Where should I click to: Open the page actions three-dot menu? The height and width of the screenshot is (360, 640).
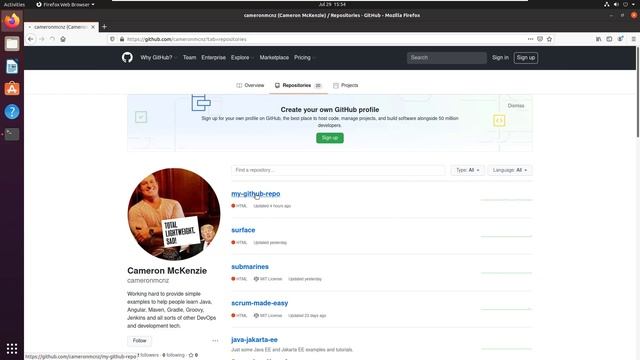point(530,39)
